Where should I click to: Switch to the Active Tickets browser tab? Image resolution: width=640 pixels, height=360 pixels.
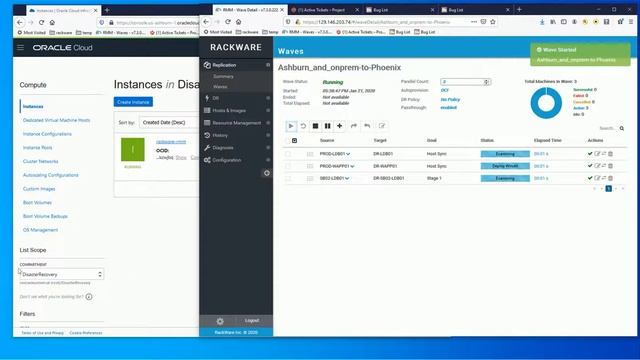pyautogui.click(x=324, y=9)
